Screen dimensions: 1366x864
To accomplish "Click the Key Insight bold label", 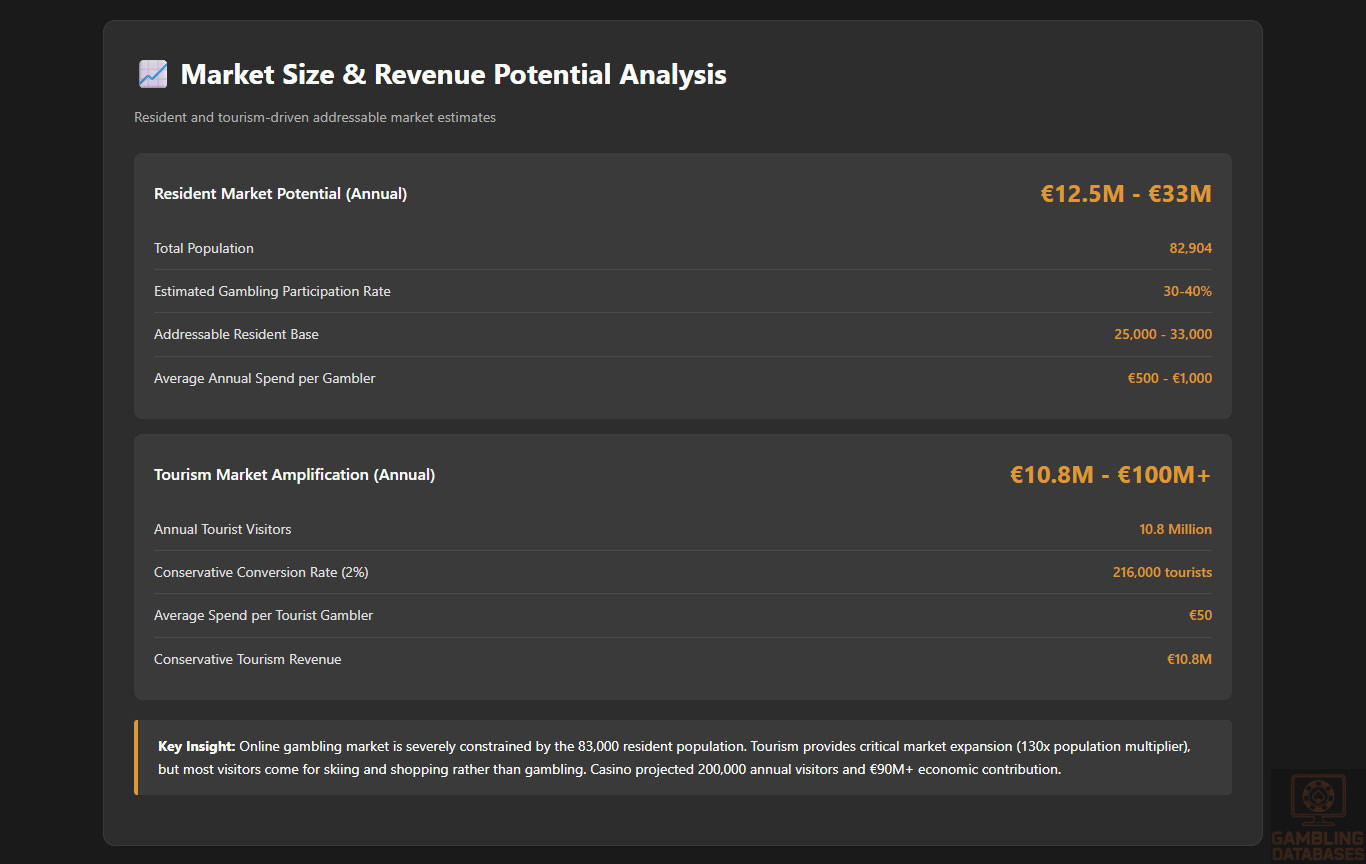I will (197, 747).
